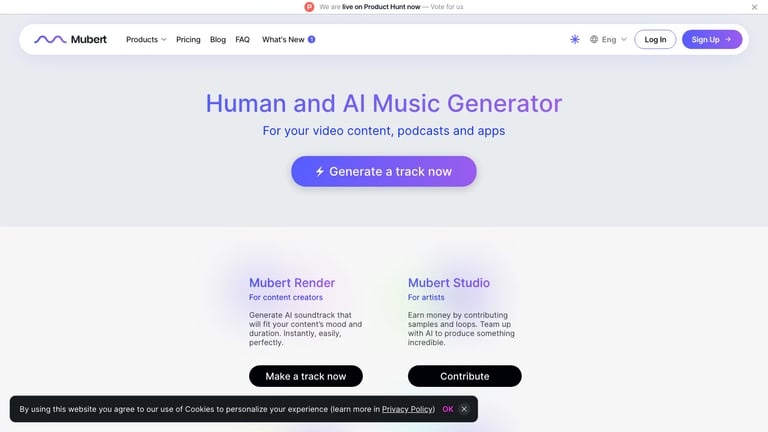Click the Mubert wave logo
Screen dimensions: 768x432
70,39
